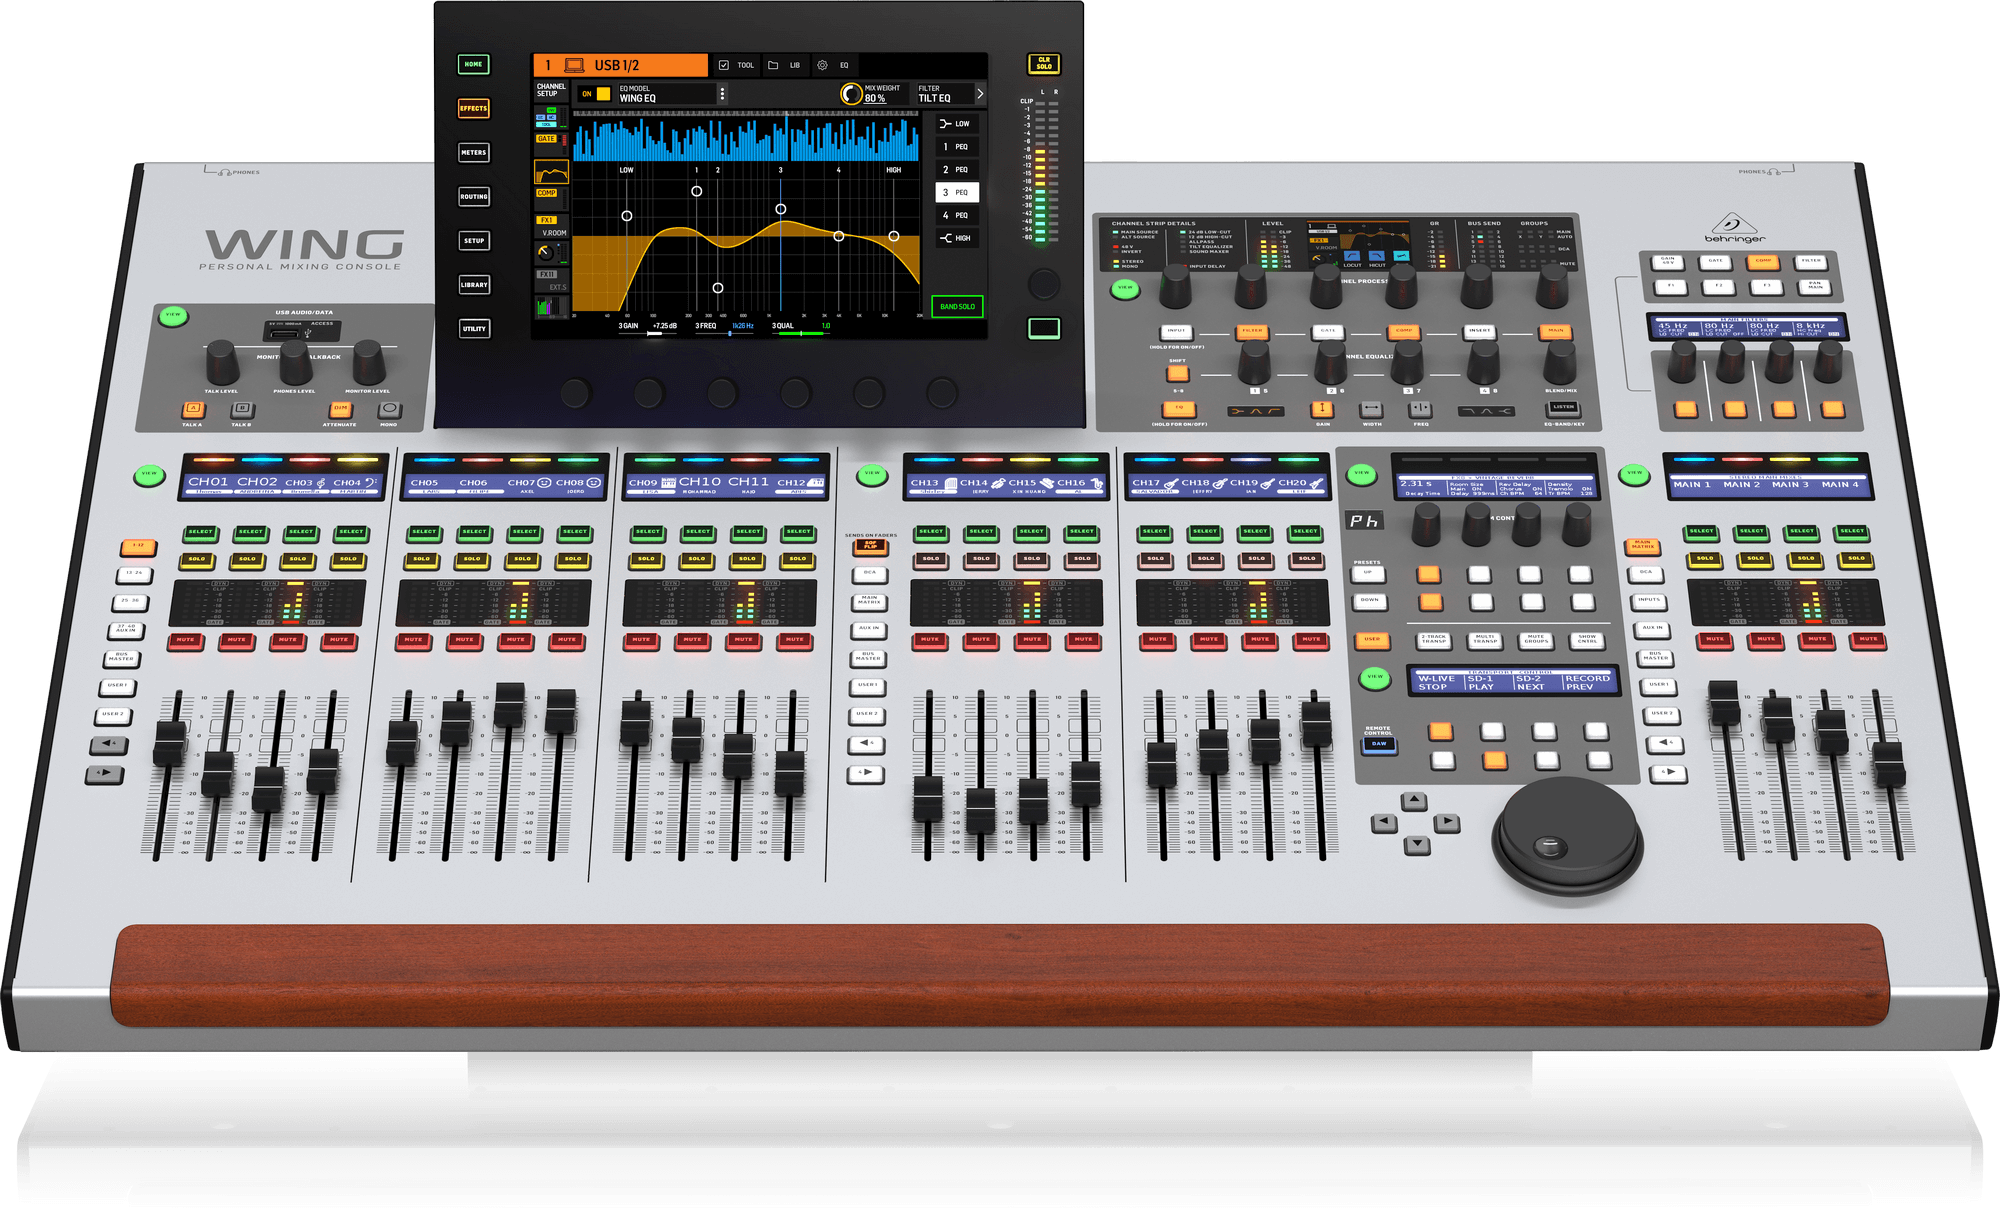Click the MIX WEIGHT knob icon
Image resolution: width=2000 pixels, height=1215 pixels.
click(x=851, y=94)
